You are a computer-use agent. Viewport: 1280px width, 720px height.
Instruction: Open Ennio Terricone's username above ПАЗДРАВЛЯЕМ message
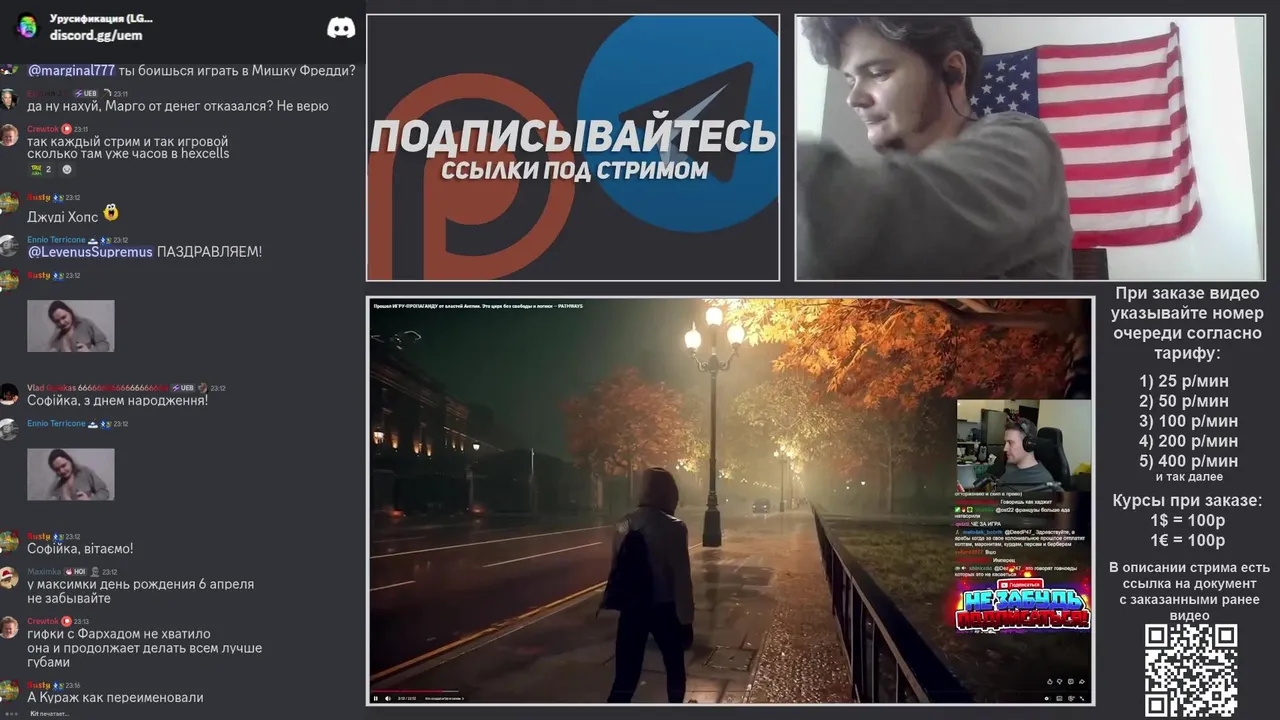click(x=56, y=240)
